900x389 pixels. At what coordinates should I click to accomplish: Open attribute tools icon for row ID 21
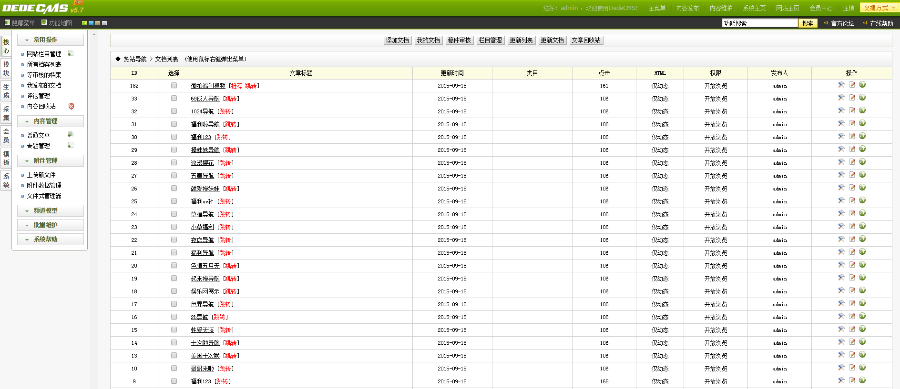point(841,252)
